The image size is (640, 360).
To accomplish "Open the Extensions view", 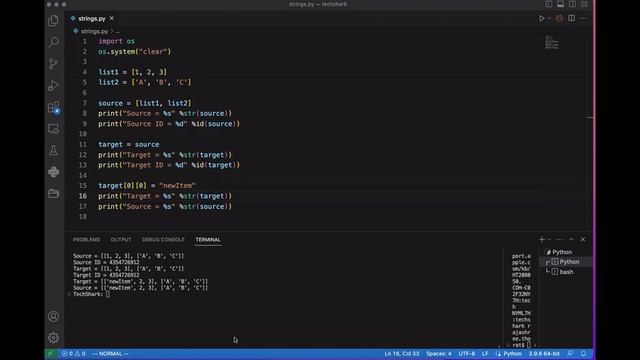I will 53,107.
